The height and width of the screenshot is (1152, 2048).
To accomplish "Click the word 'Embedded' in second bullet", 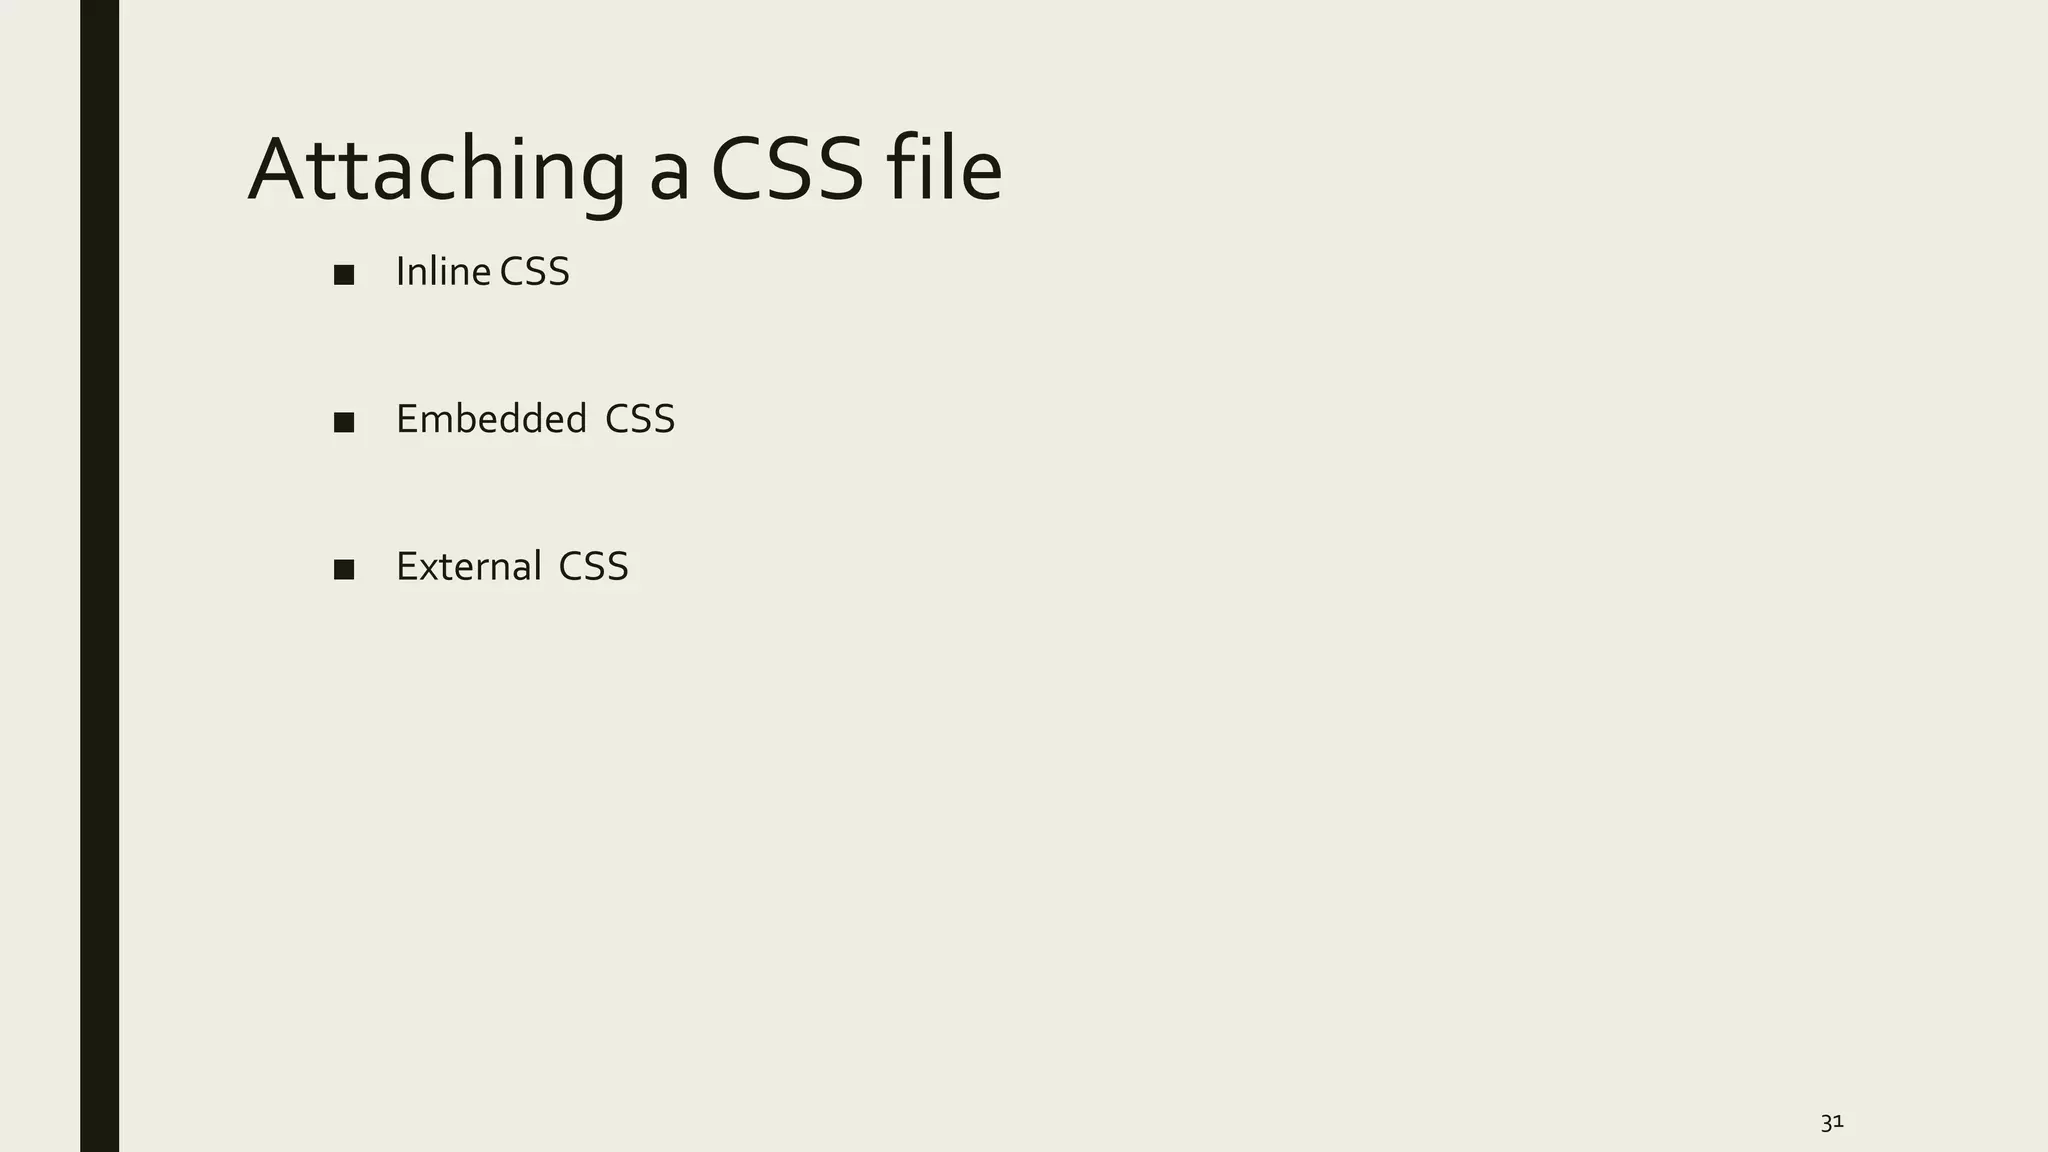I will point(491,419).
